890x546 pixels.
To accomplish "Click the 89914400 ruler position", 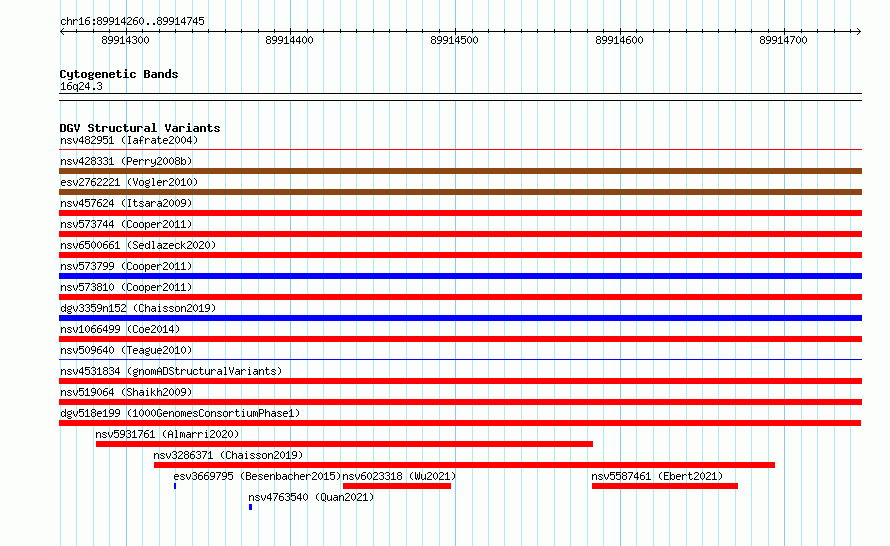I will point(289,40).
